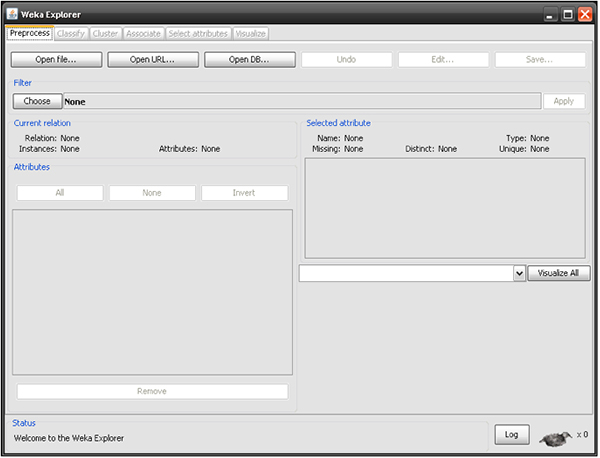Click the Open DB... button
This screenshot has width=600, height=458.
(x=250, y=60)
